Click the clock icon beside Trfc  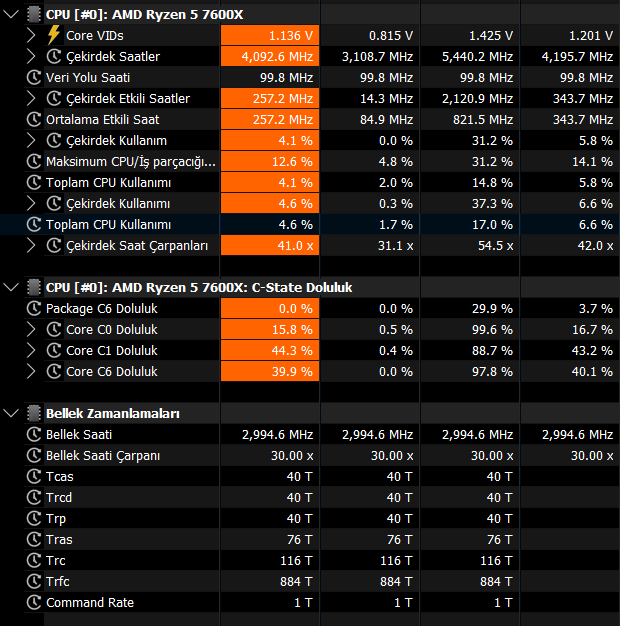(x=34, y=582)
